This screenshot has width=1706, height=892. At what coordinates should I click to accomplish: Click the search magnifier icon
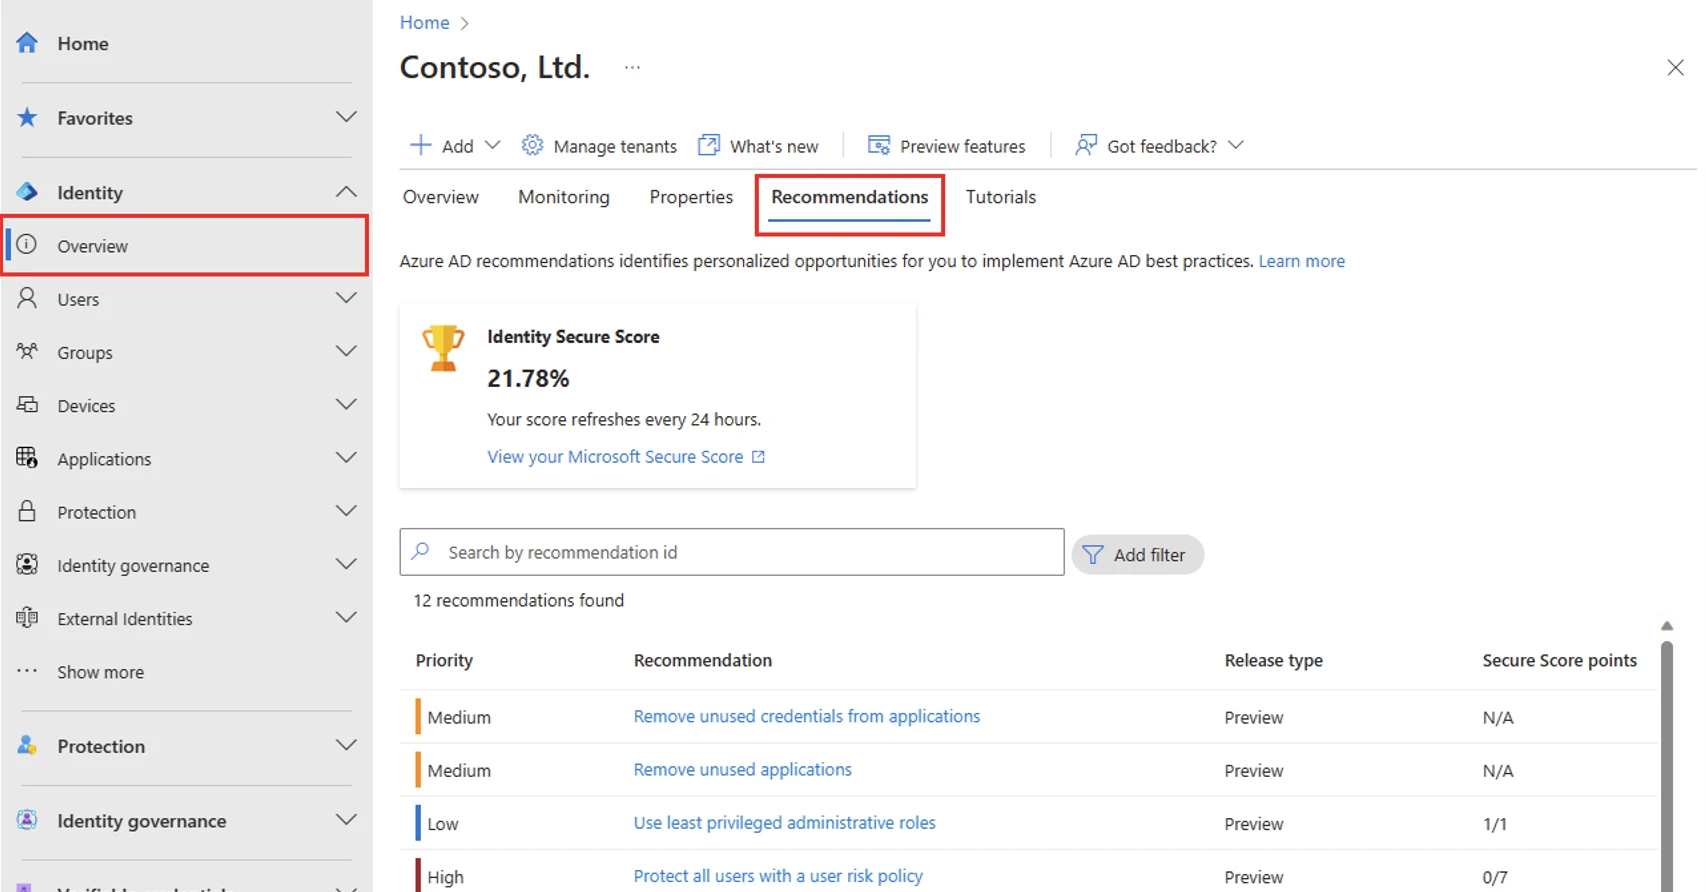[421, 551]
